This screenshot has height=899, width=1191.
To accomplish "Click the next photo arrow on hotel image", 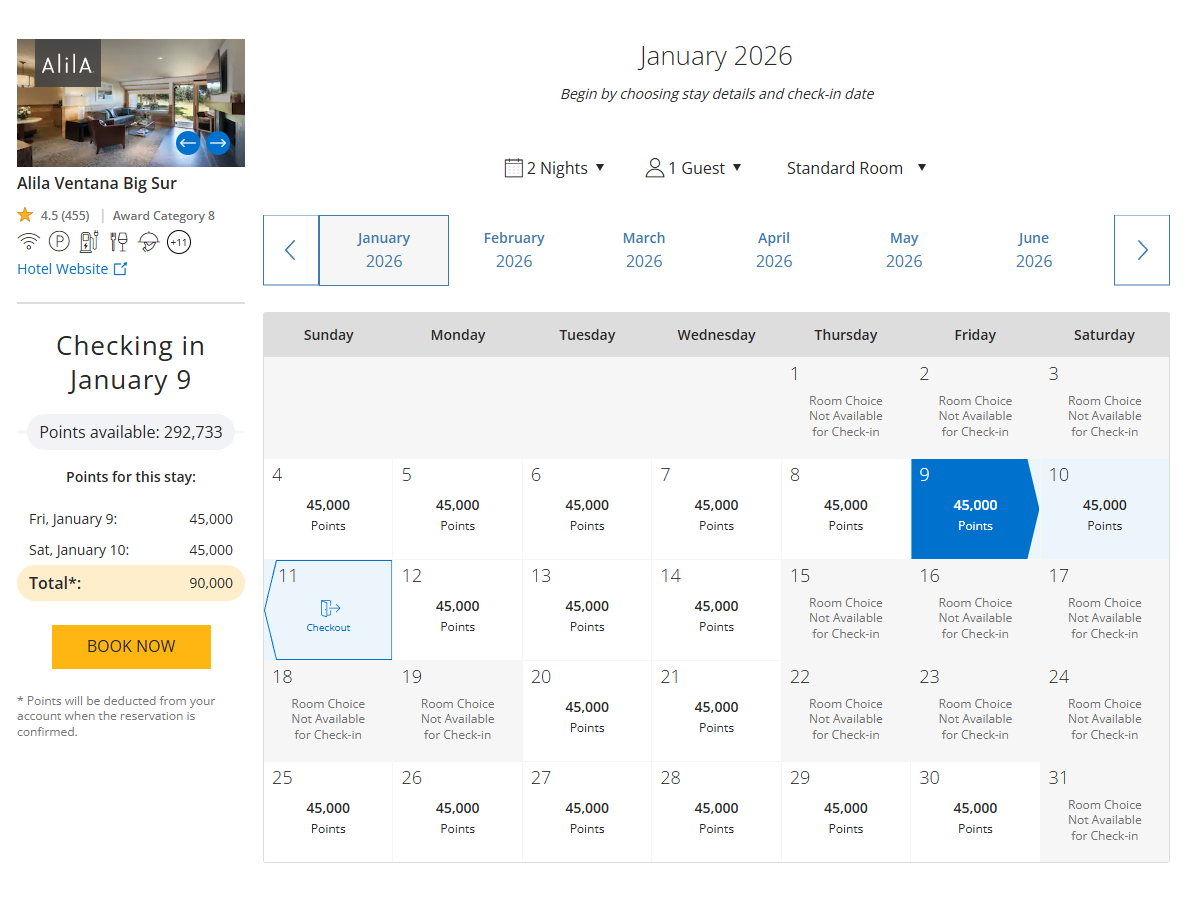I will point(218,143).
